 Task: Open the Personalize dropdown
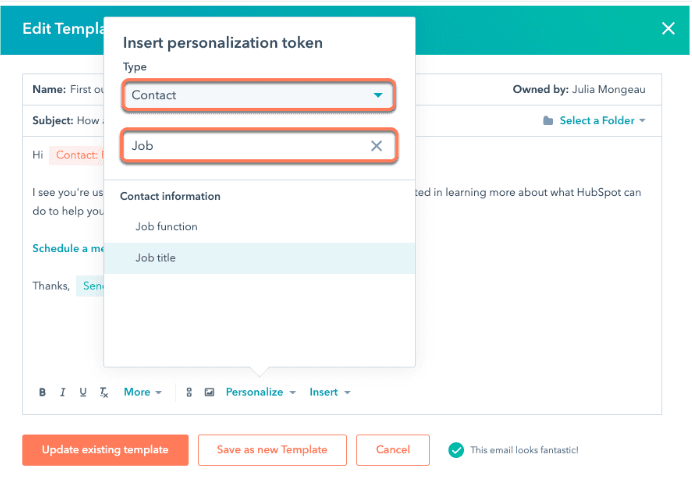pos(260,393)
